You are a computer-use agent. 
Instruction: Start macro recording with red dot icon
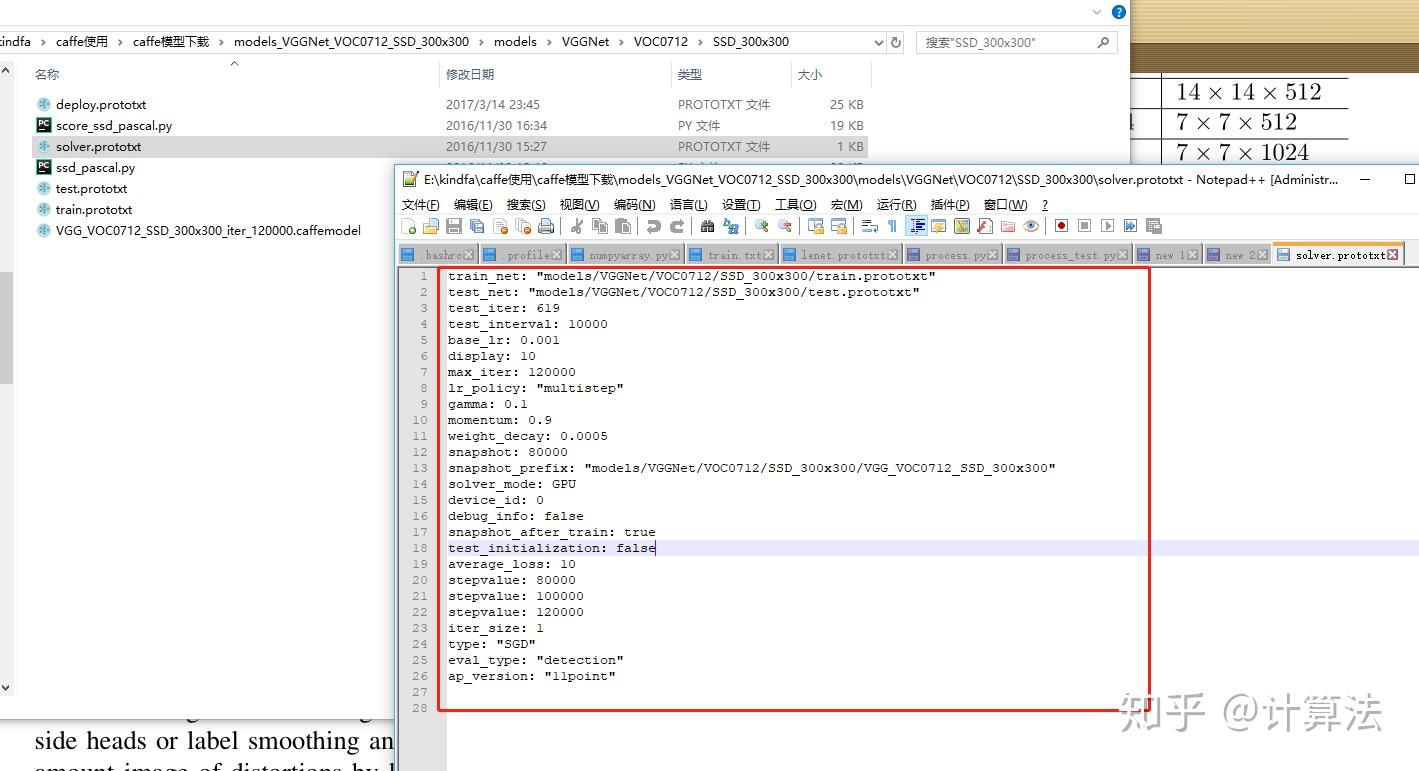tap(1060, 226)
